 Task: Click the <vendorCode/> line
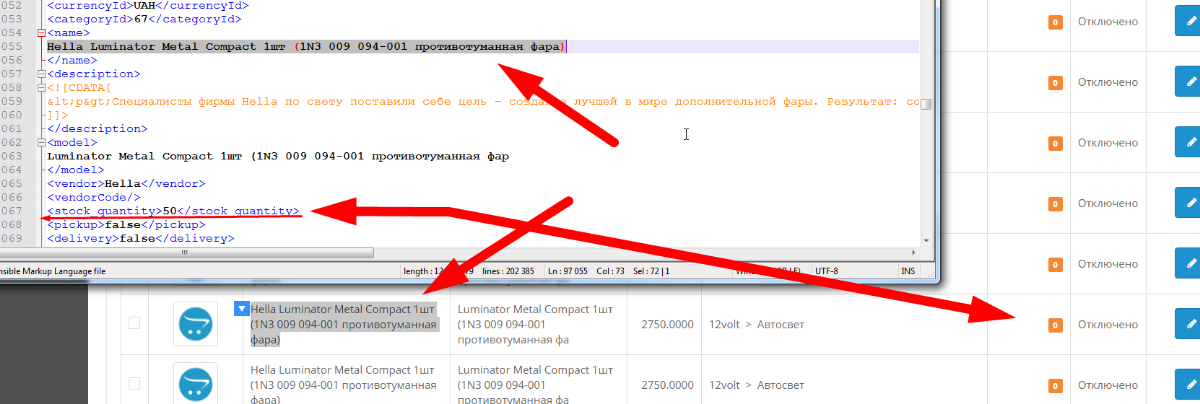click(95, 197)
